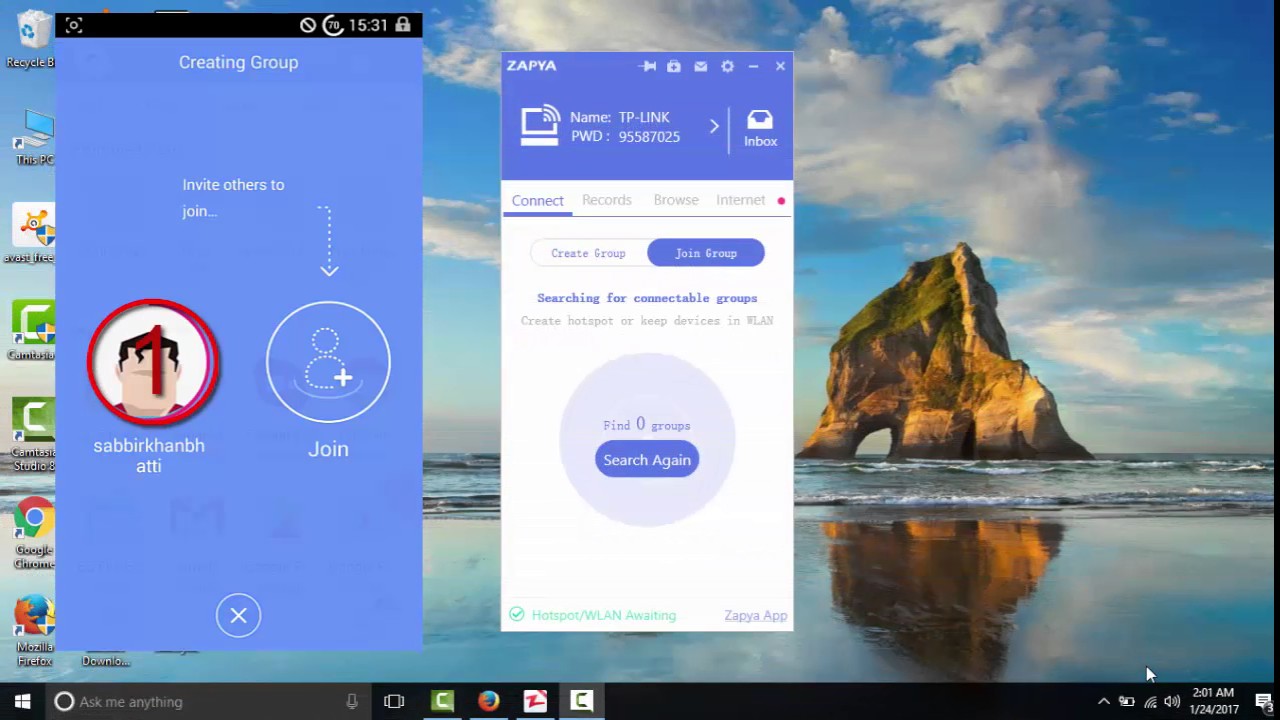Screen dimensions: 1280x720
Task: Select the Join Group toggle option
Action: pyautogui.click(x=706, y=253)
